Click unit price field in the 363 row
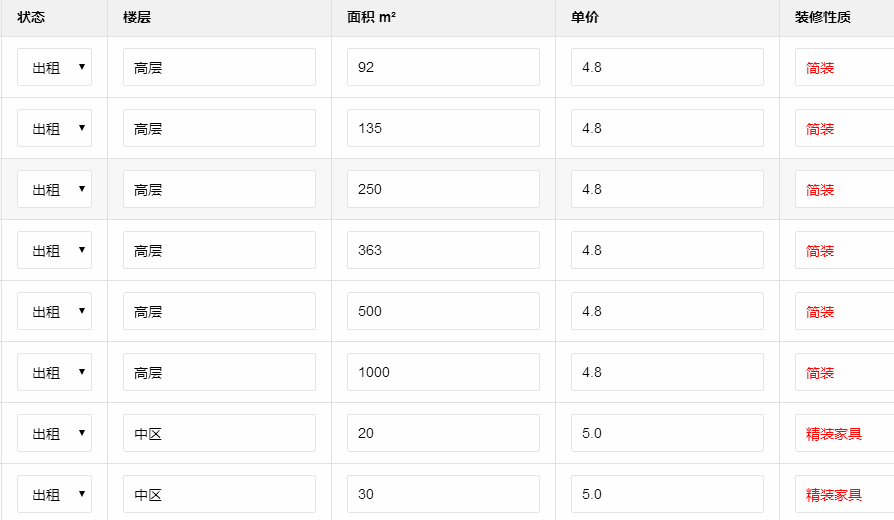The width and height of the screenshot is (894, 520). (667, 251)
